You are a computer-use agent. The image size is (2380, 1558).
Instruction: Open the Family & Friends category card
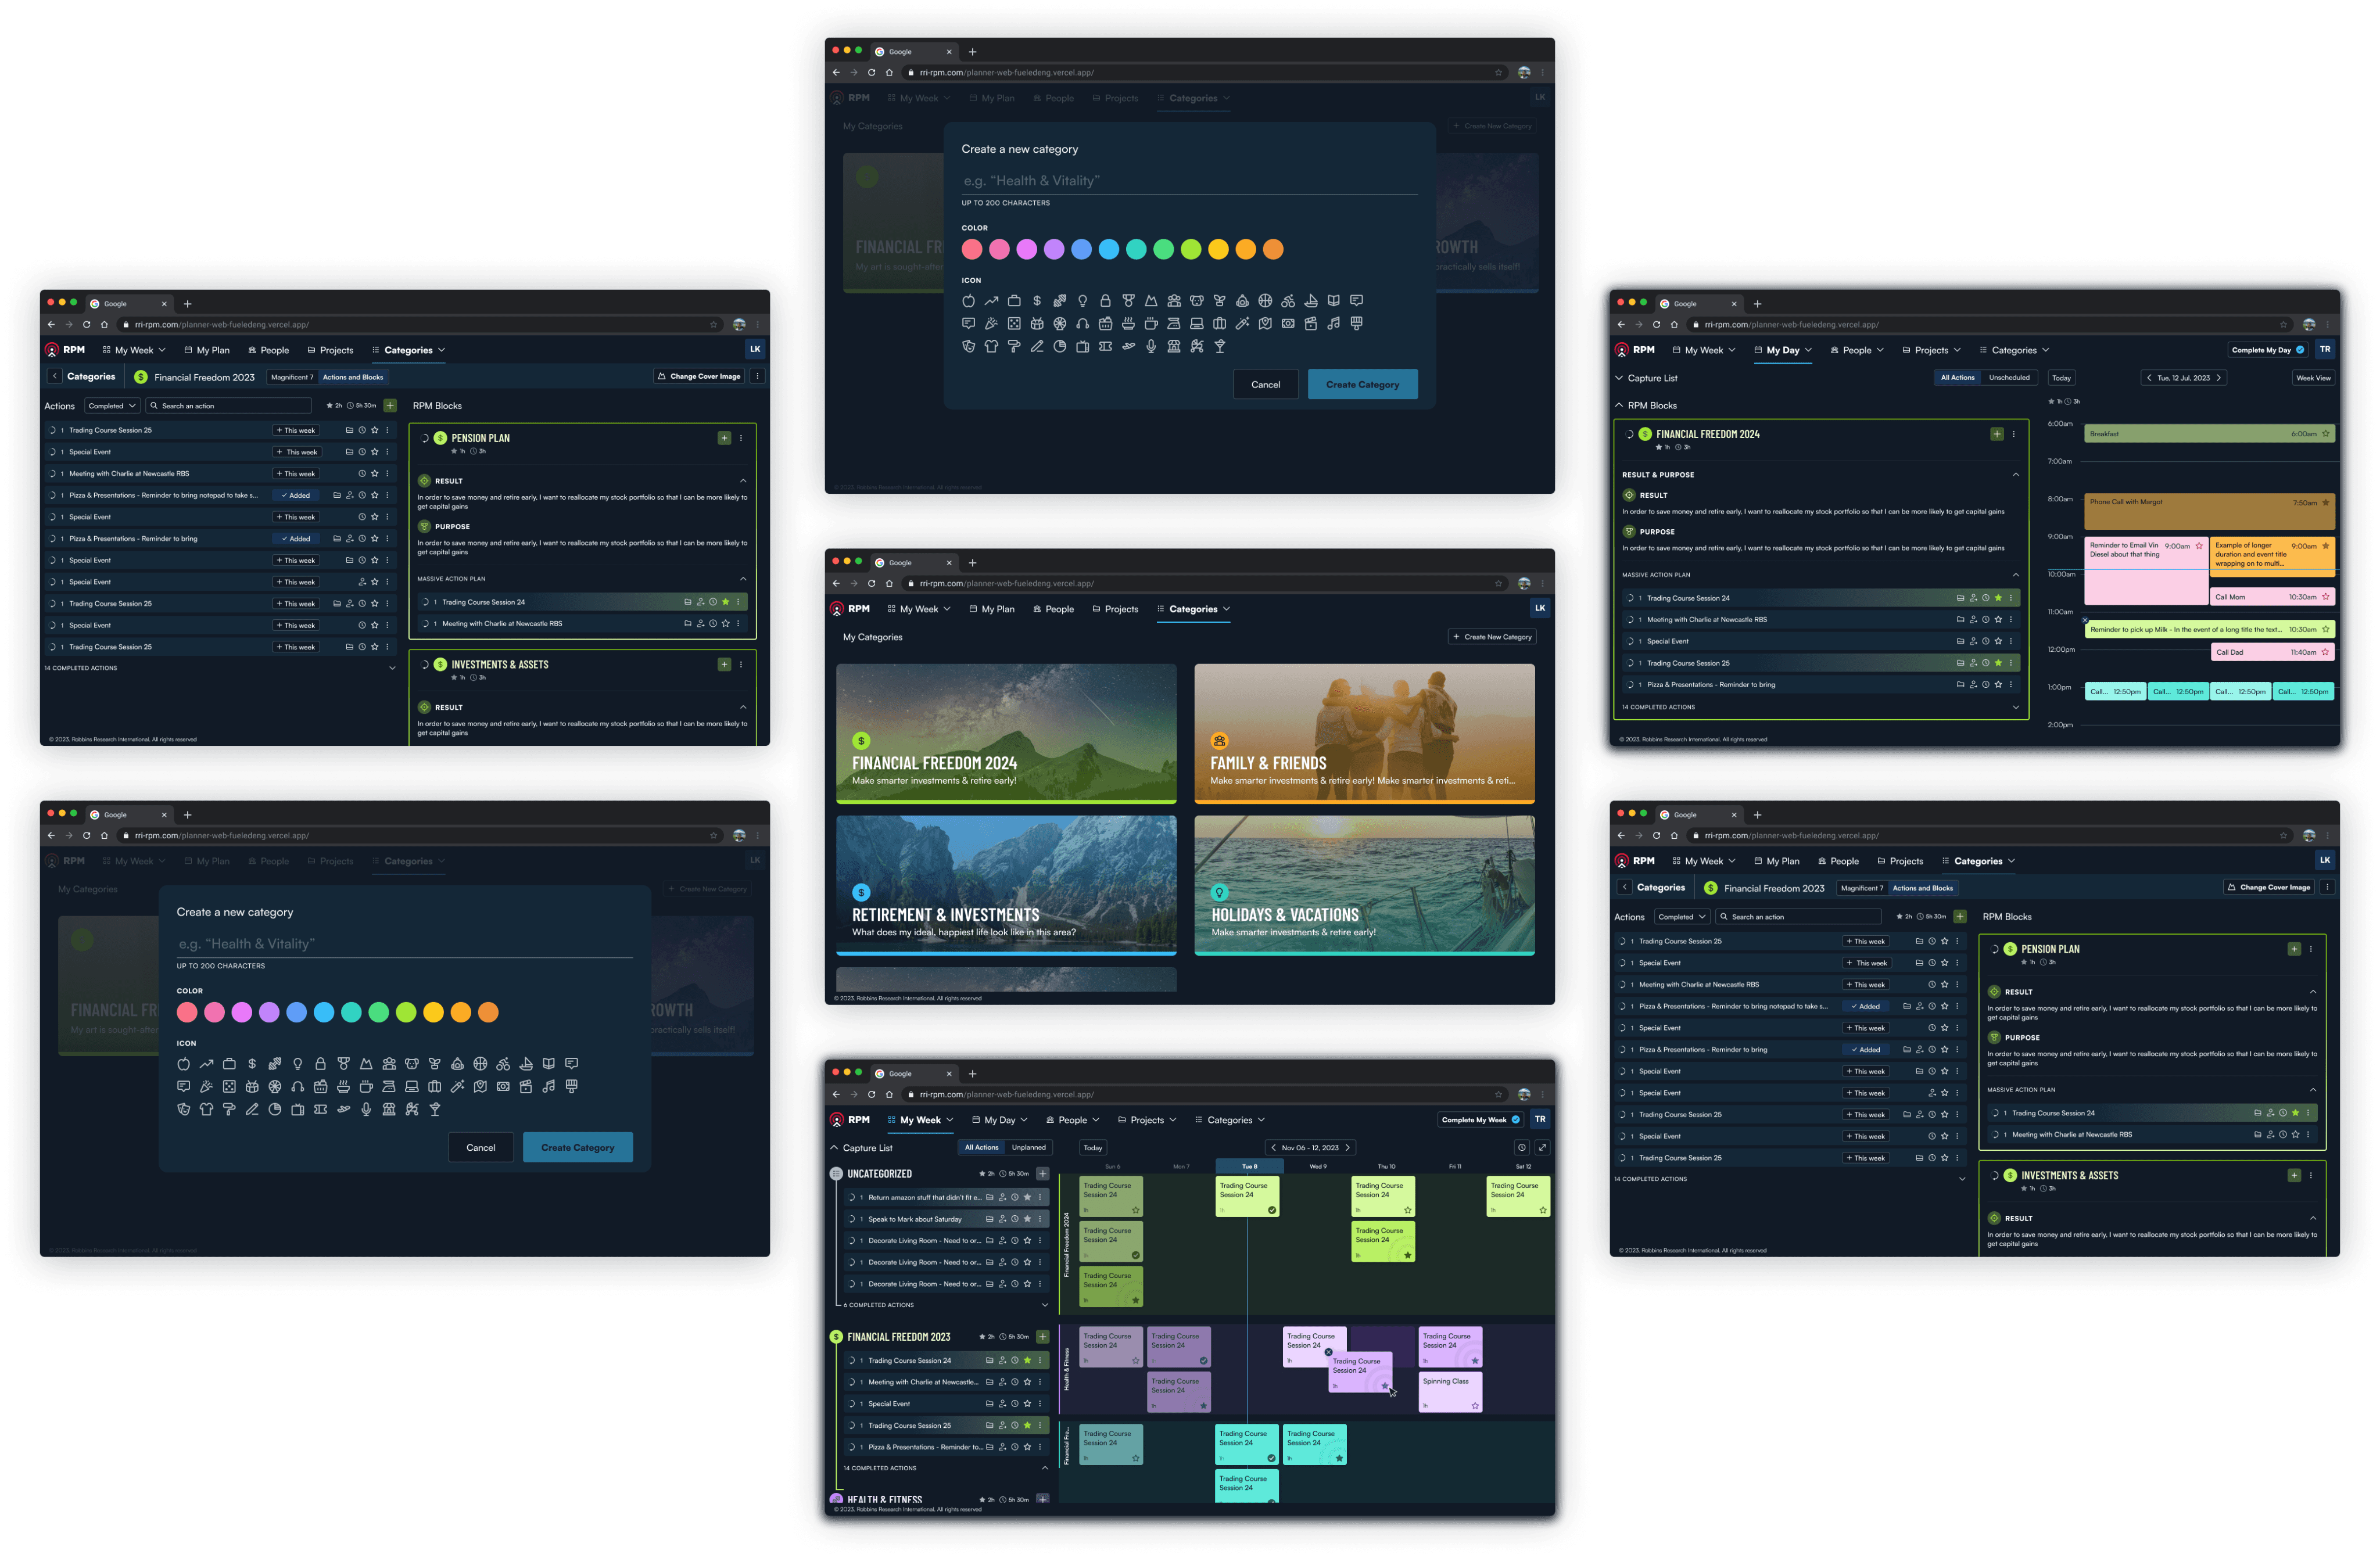point(1363,733)
